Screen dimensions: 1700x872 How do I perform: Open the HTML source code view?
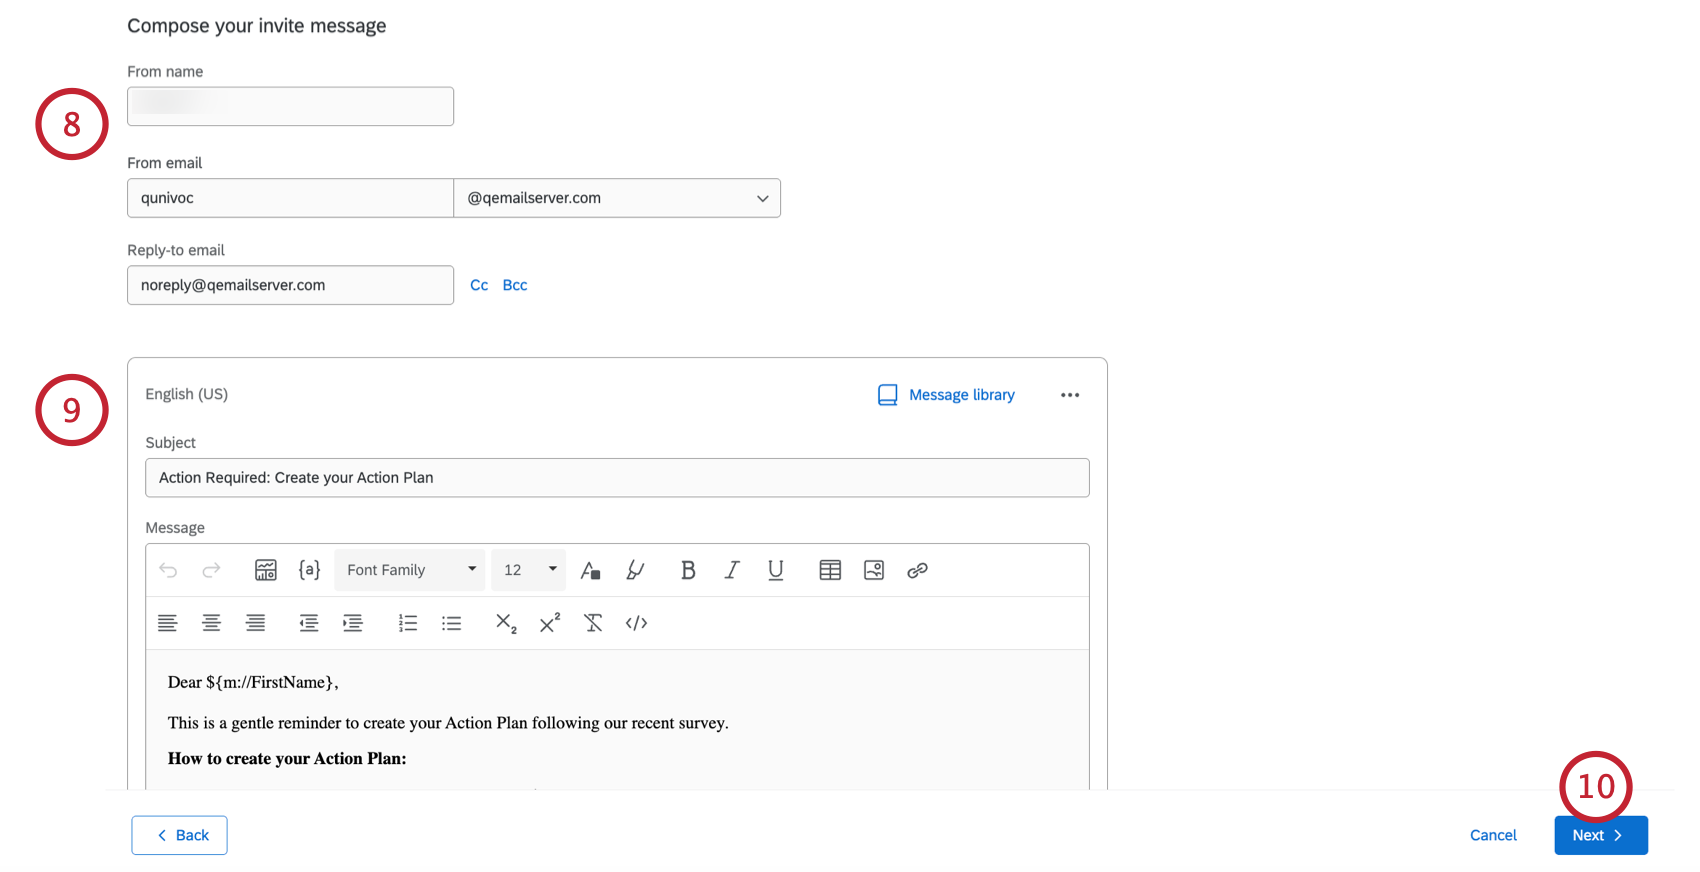click(637, 623)
